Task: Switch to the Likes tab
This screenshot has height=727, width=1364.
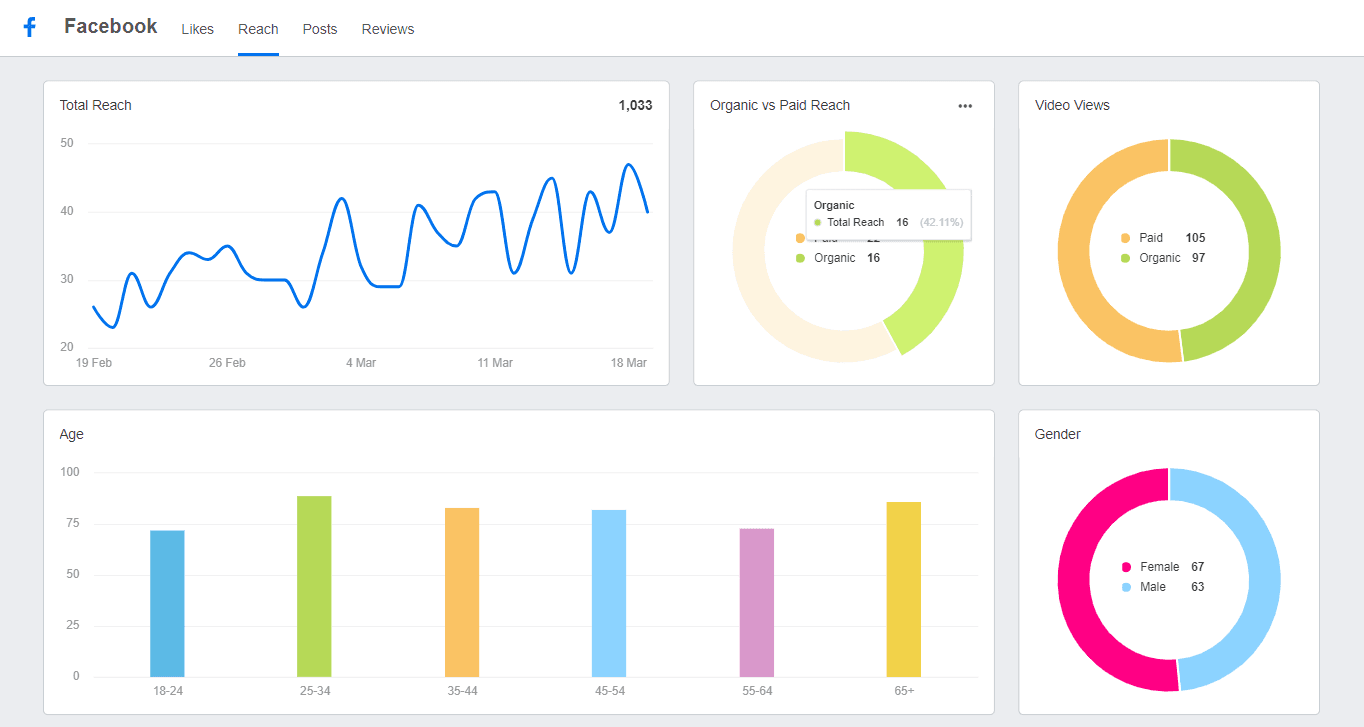Action: (x=197, y=29)
